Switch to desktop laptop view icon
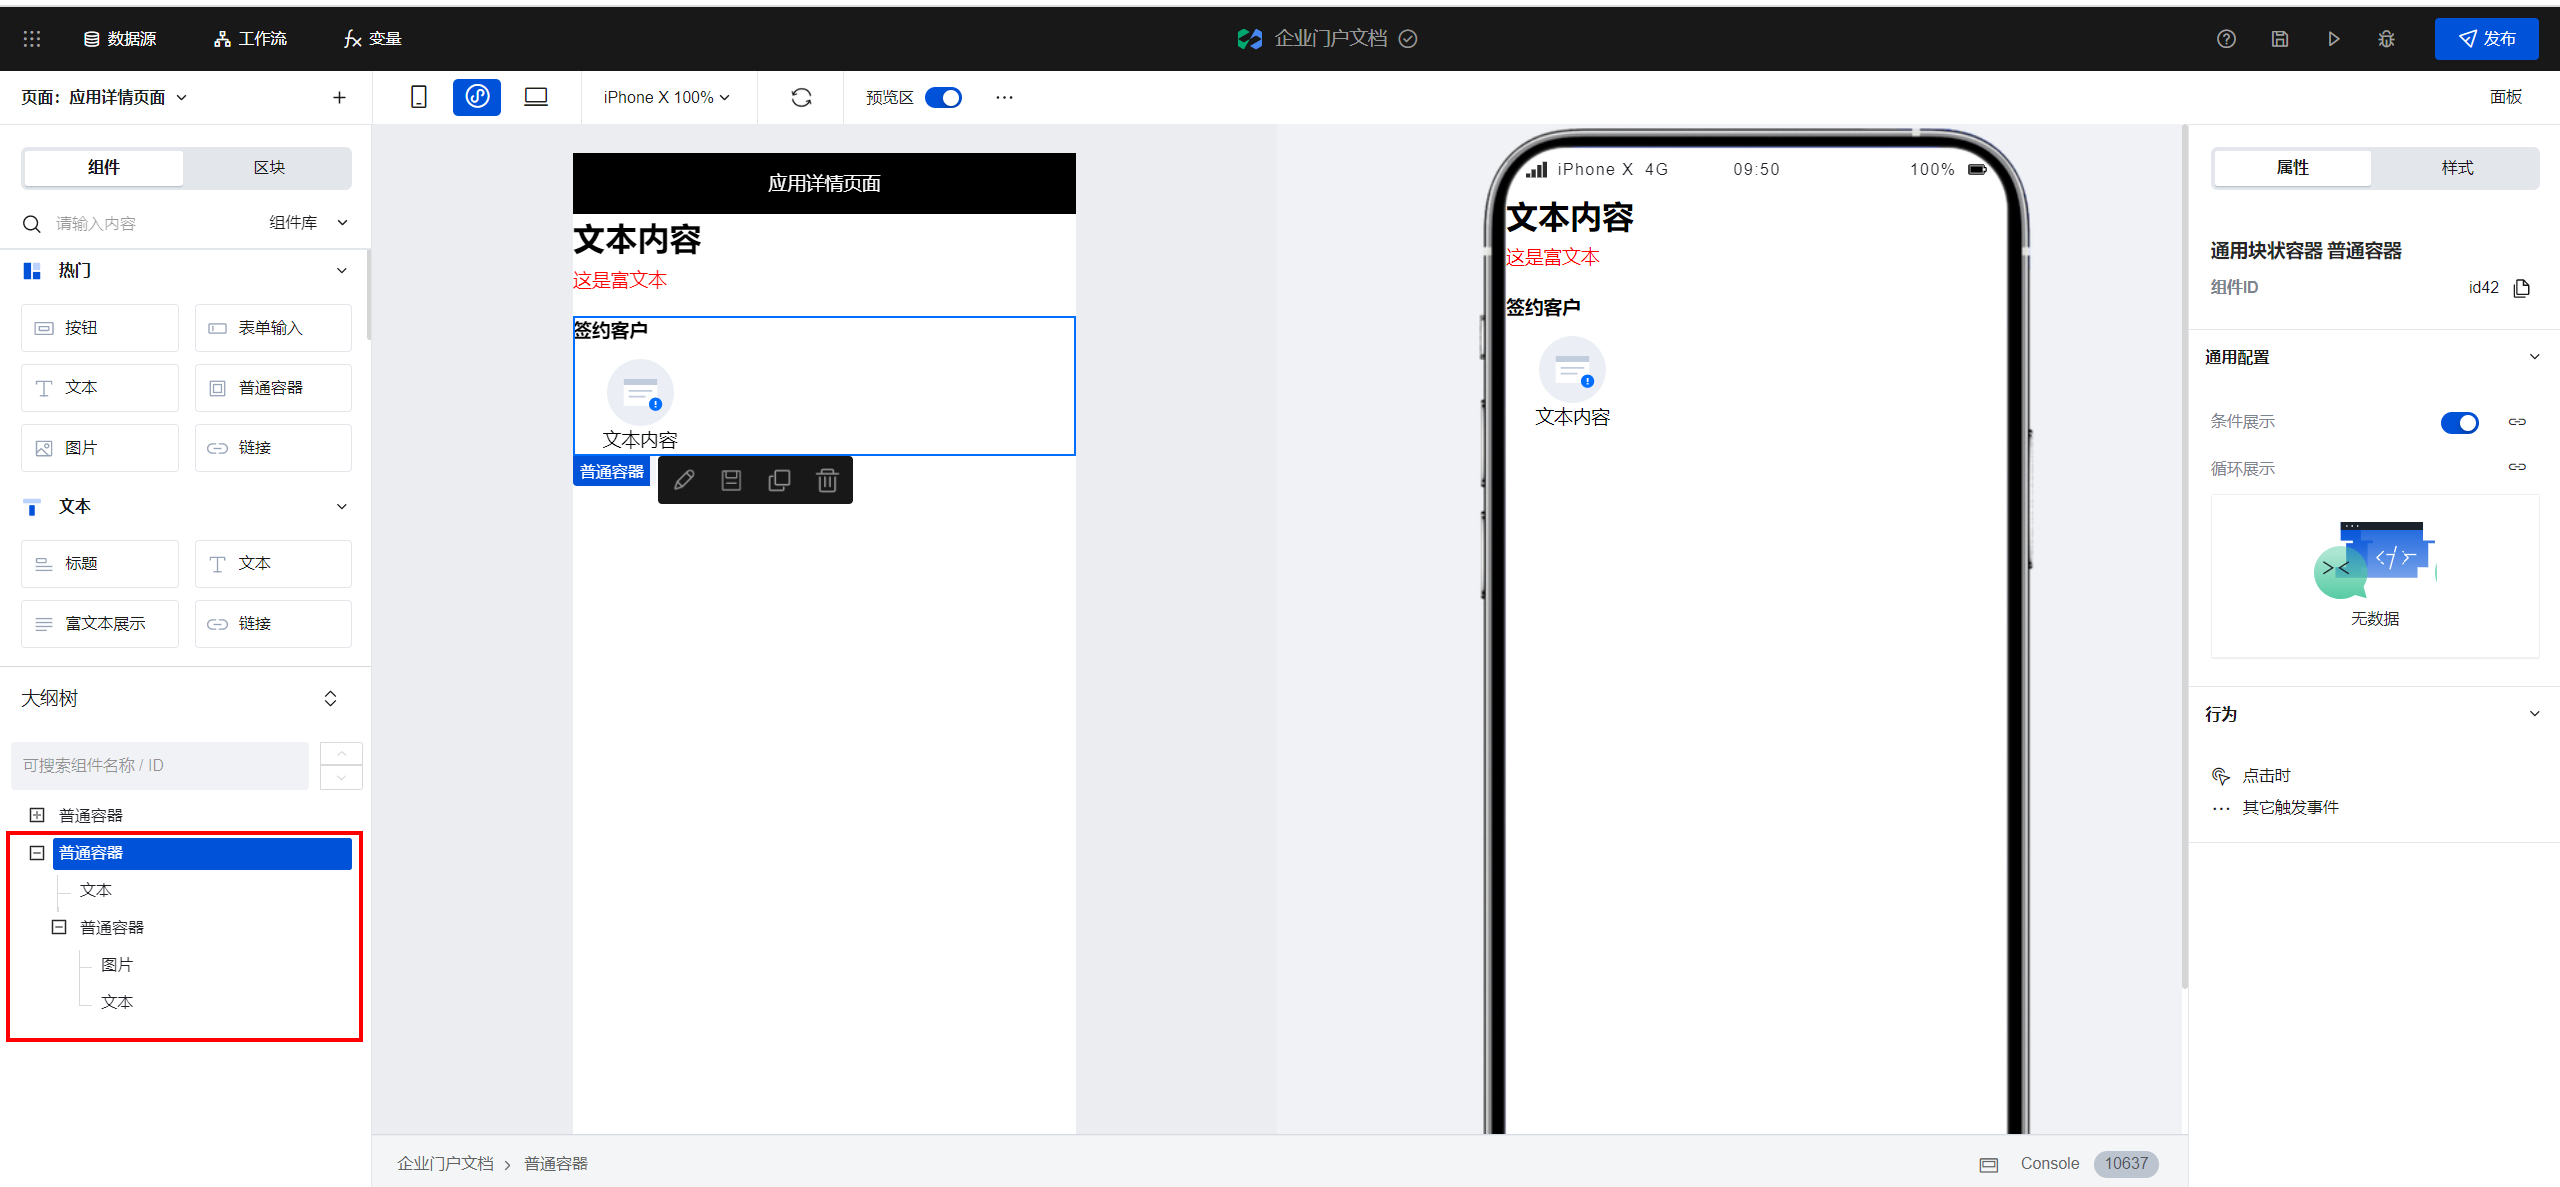Viewport: 2560px width, 1187px height. pos(536,97)
